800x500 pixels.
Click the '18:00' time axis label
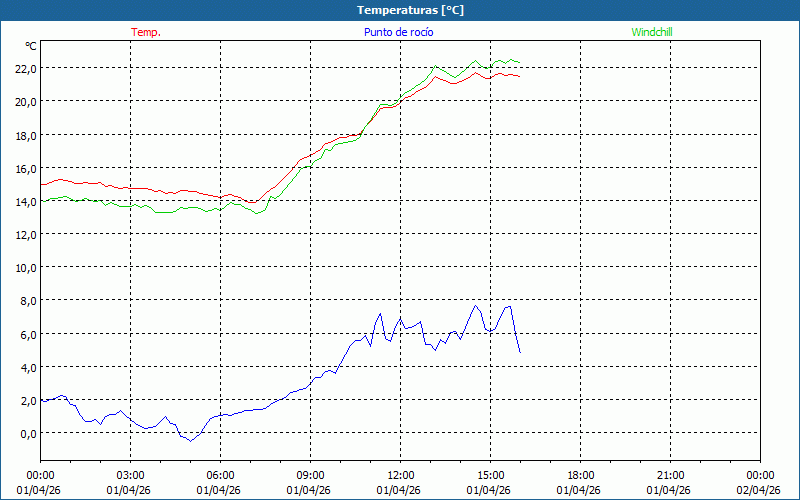coord(581,476)
